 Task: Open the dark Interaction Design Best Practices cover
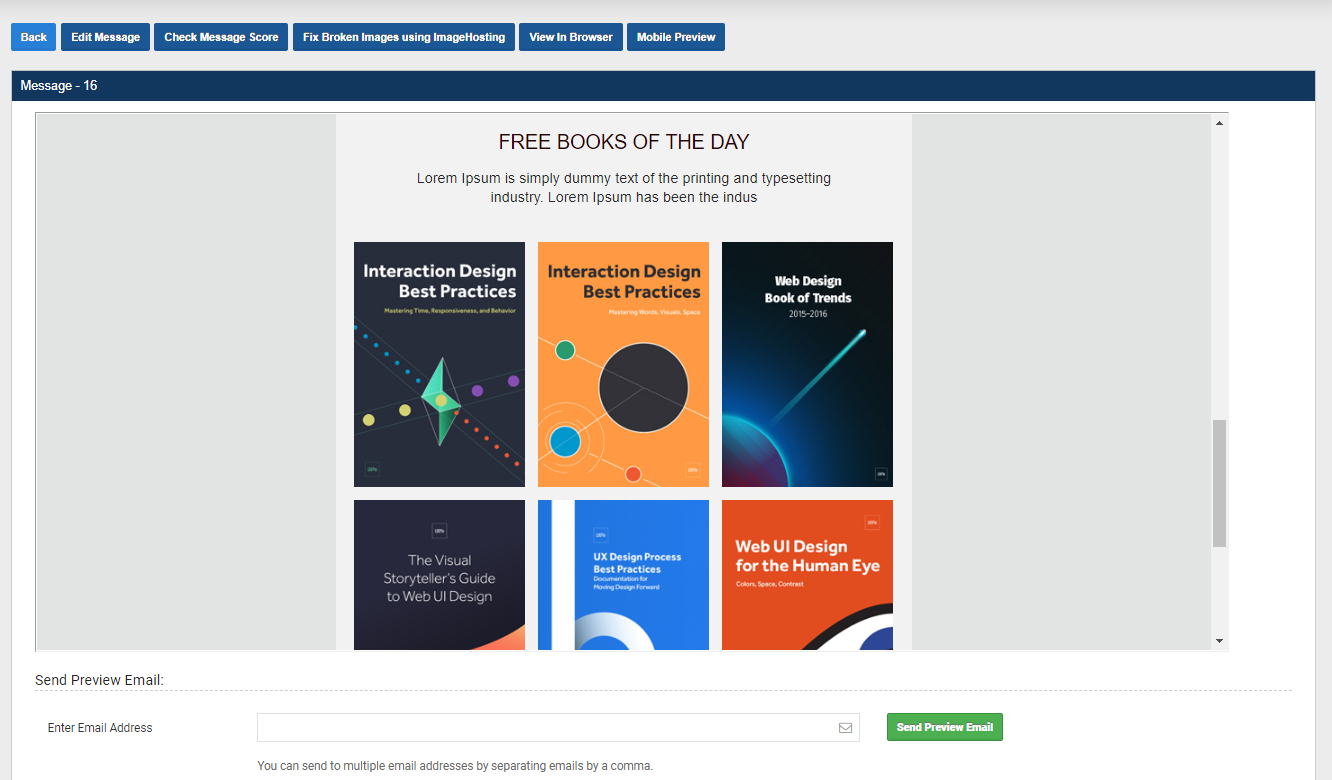tap(439, 364)
